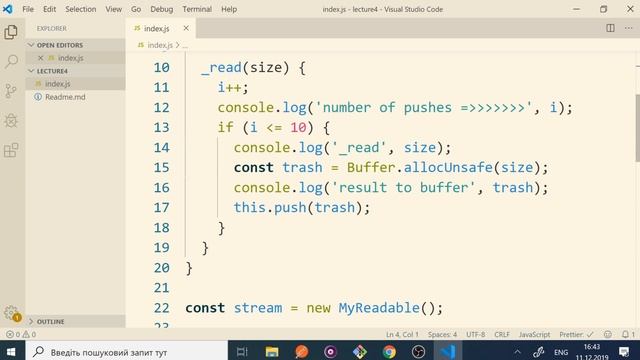Viewport: 640px width, 360px height.
Task: Open the Extensions view
Action: [x=11, y=150]
